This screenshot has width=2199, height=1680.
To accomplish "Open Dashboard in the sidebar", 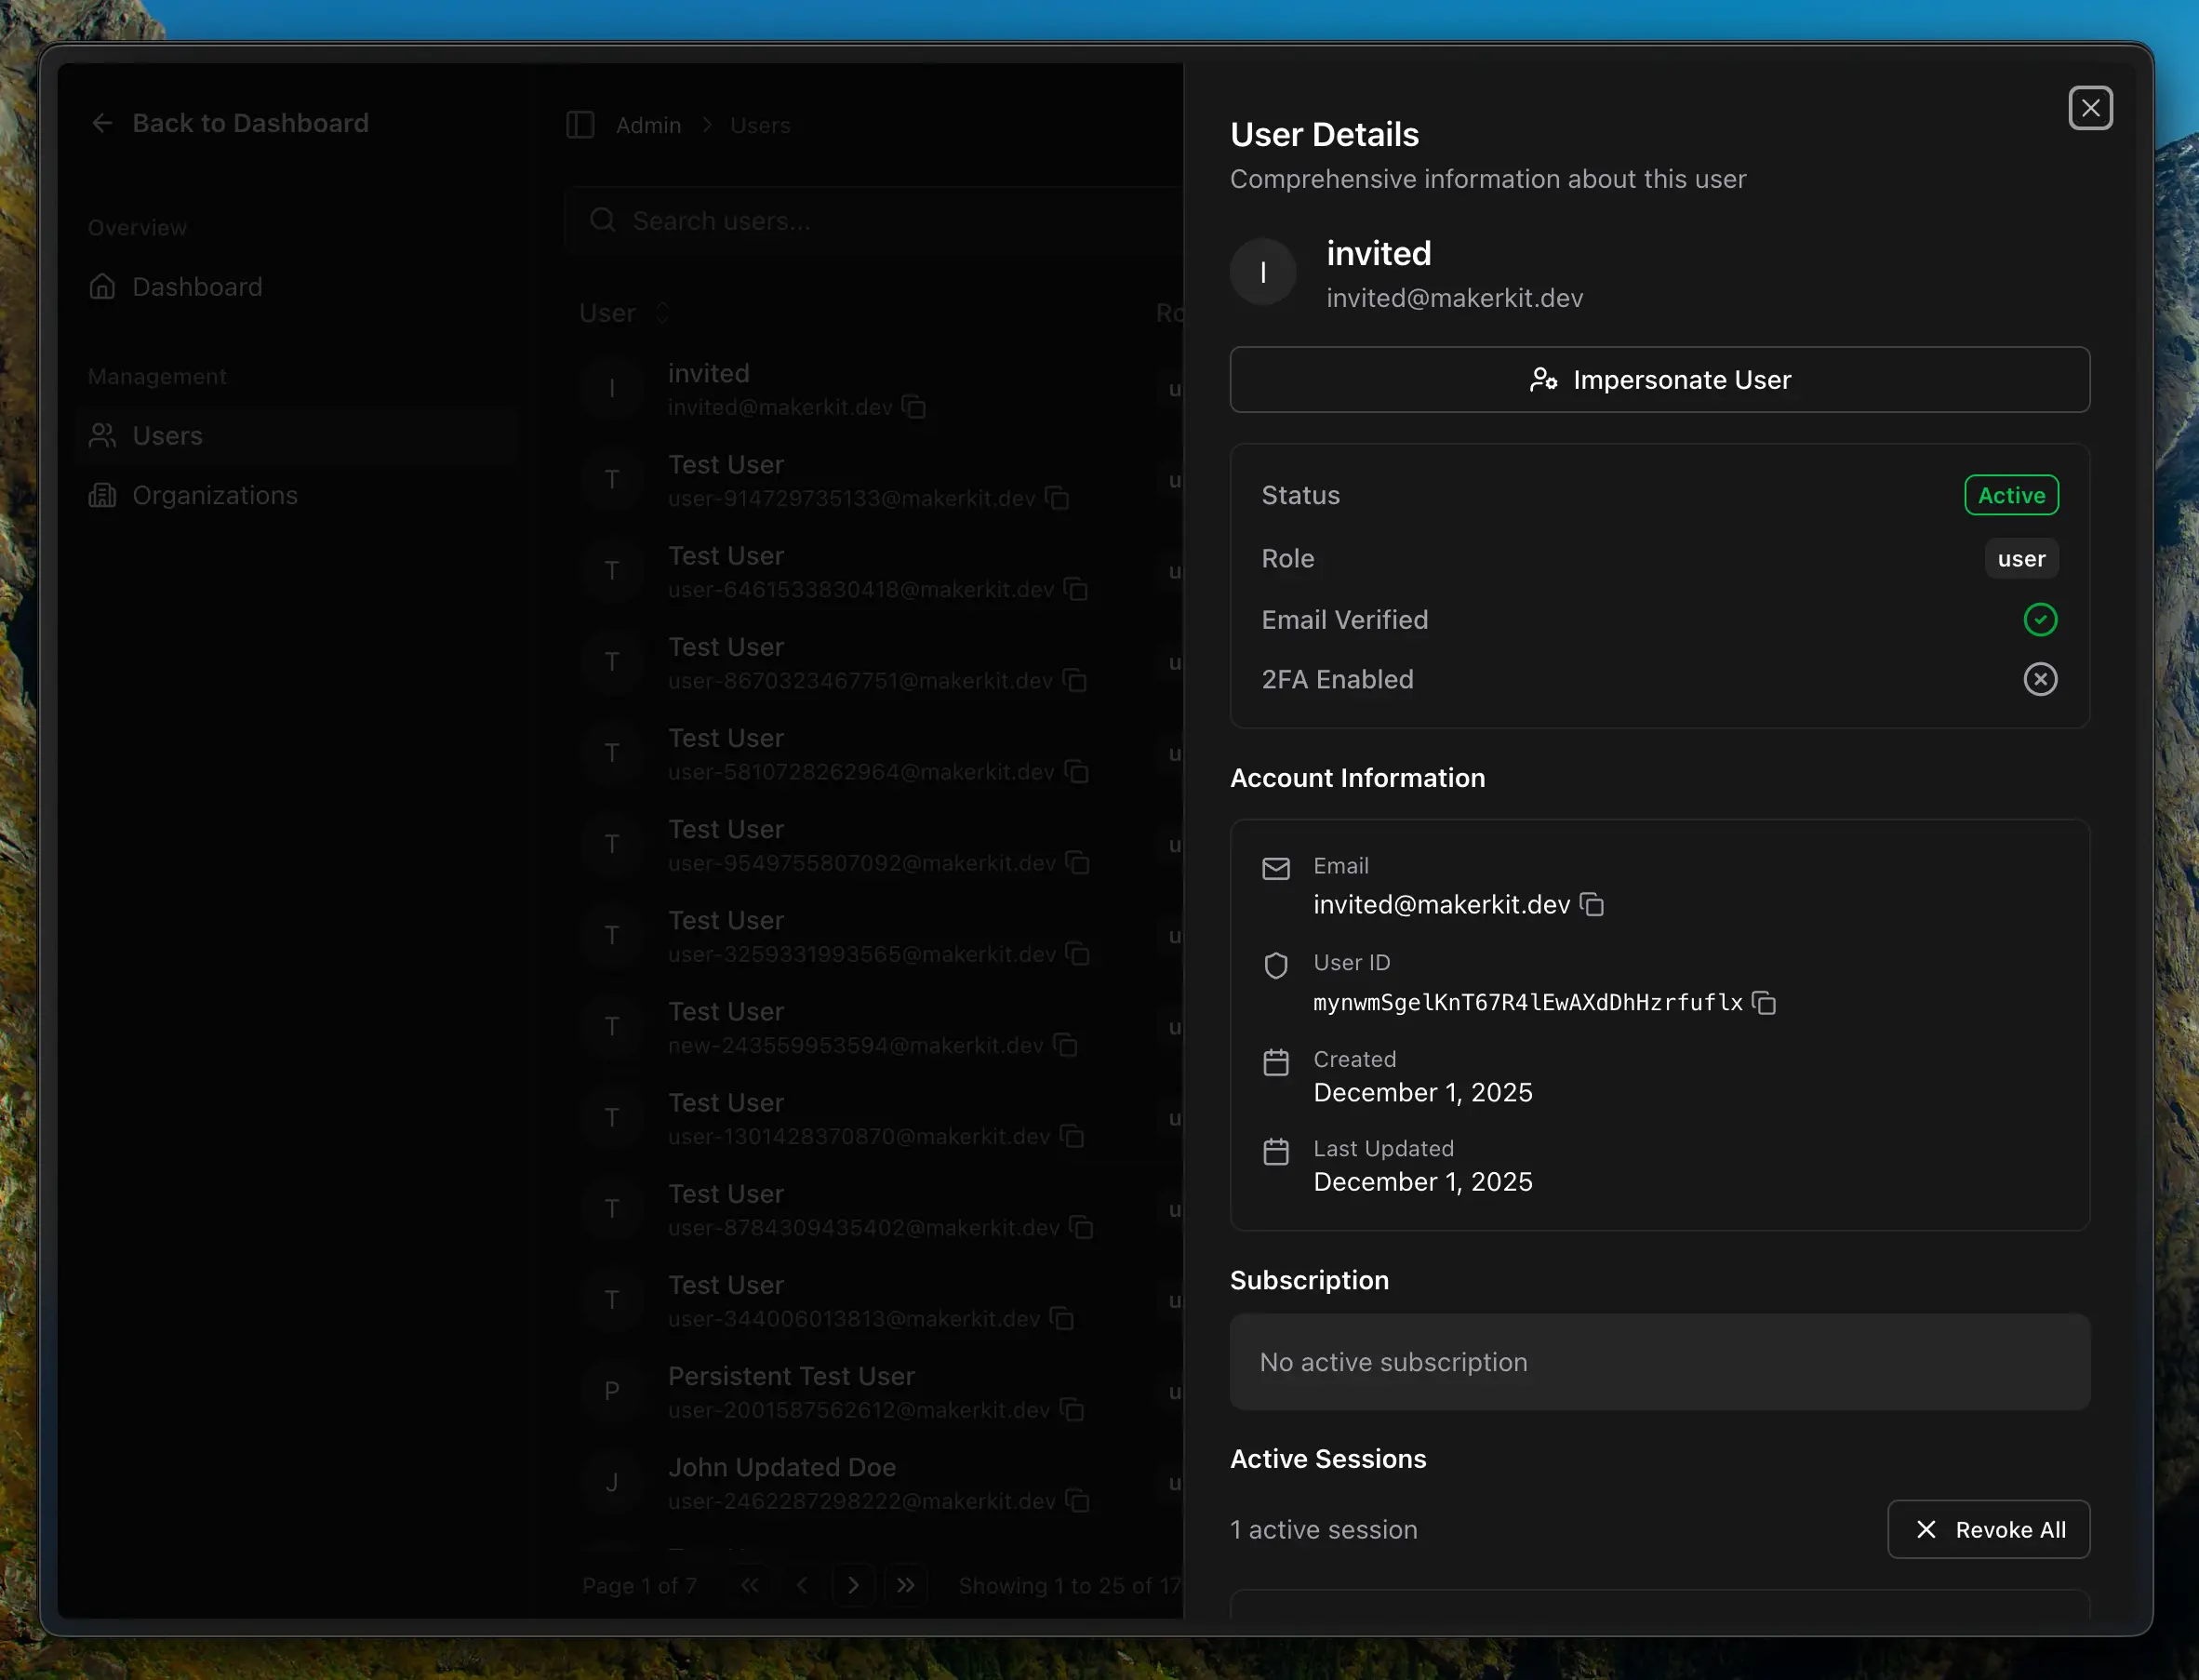I will pos(197,287).
